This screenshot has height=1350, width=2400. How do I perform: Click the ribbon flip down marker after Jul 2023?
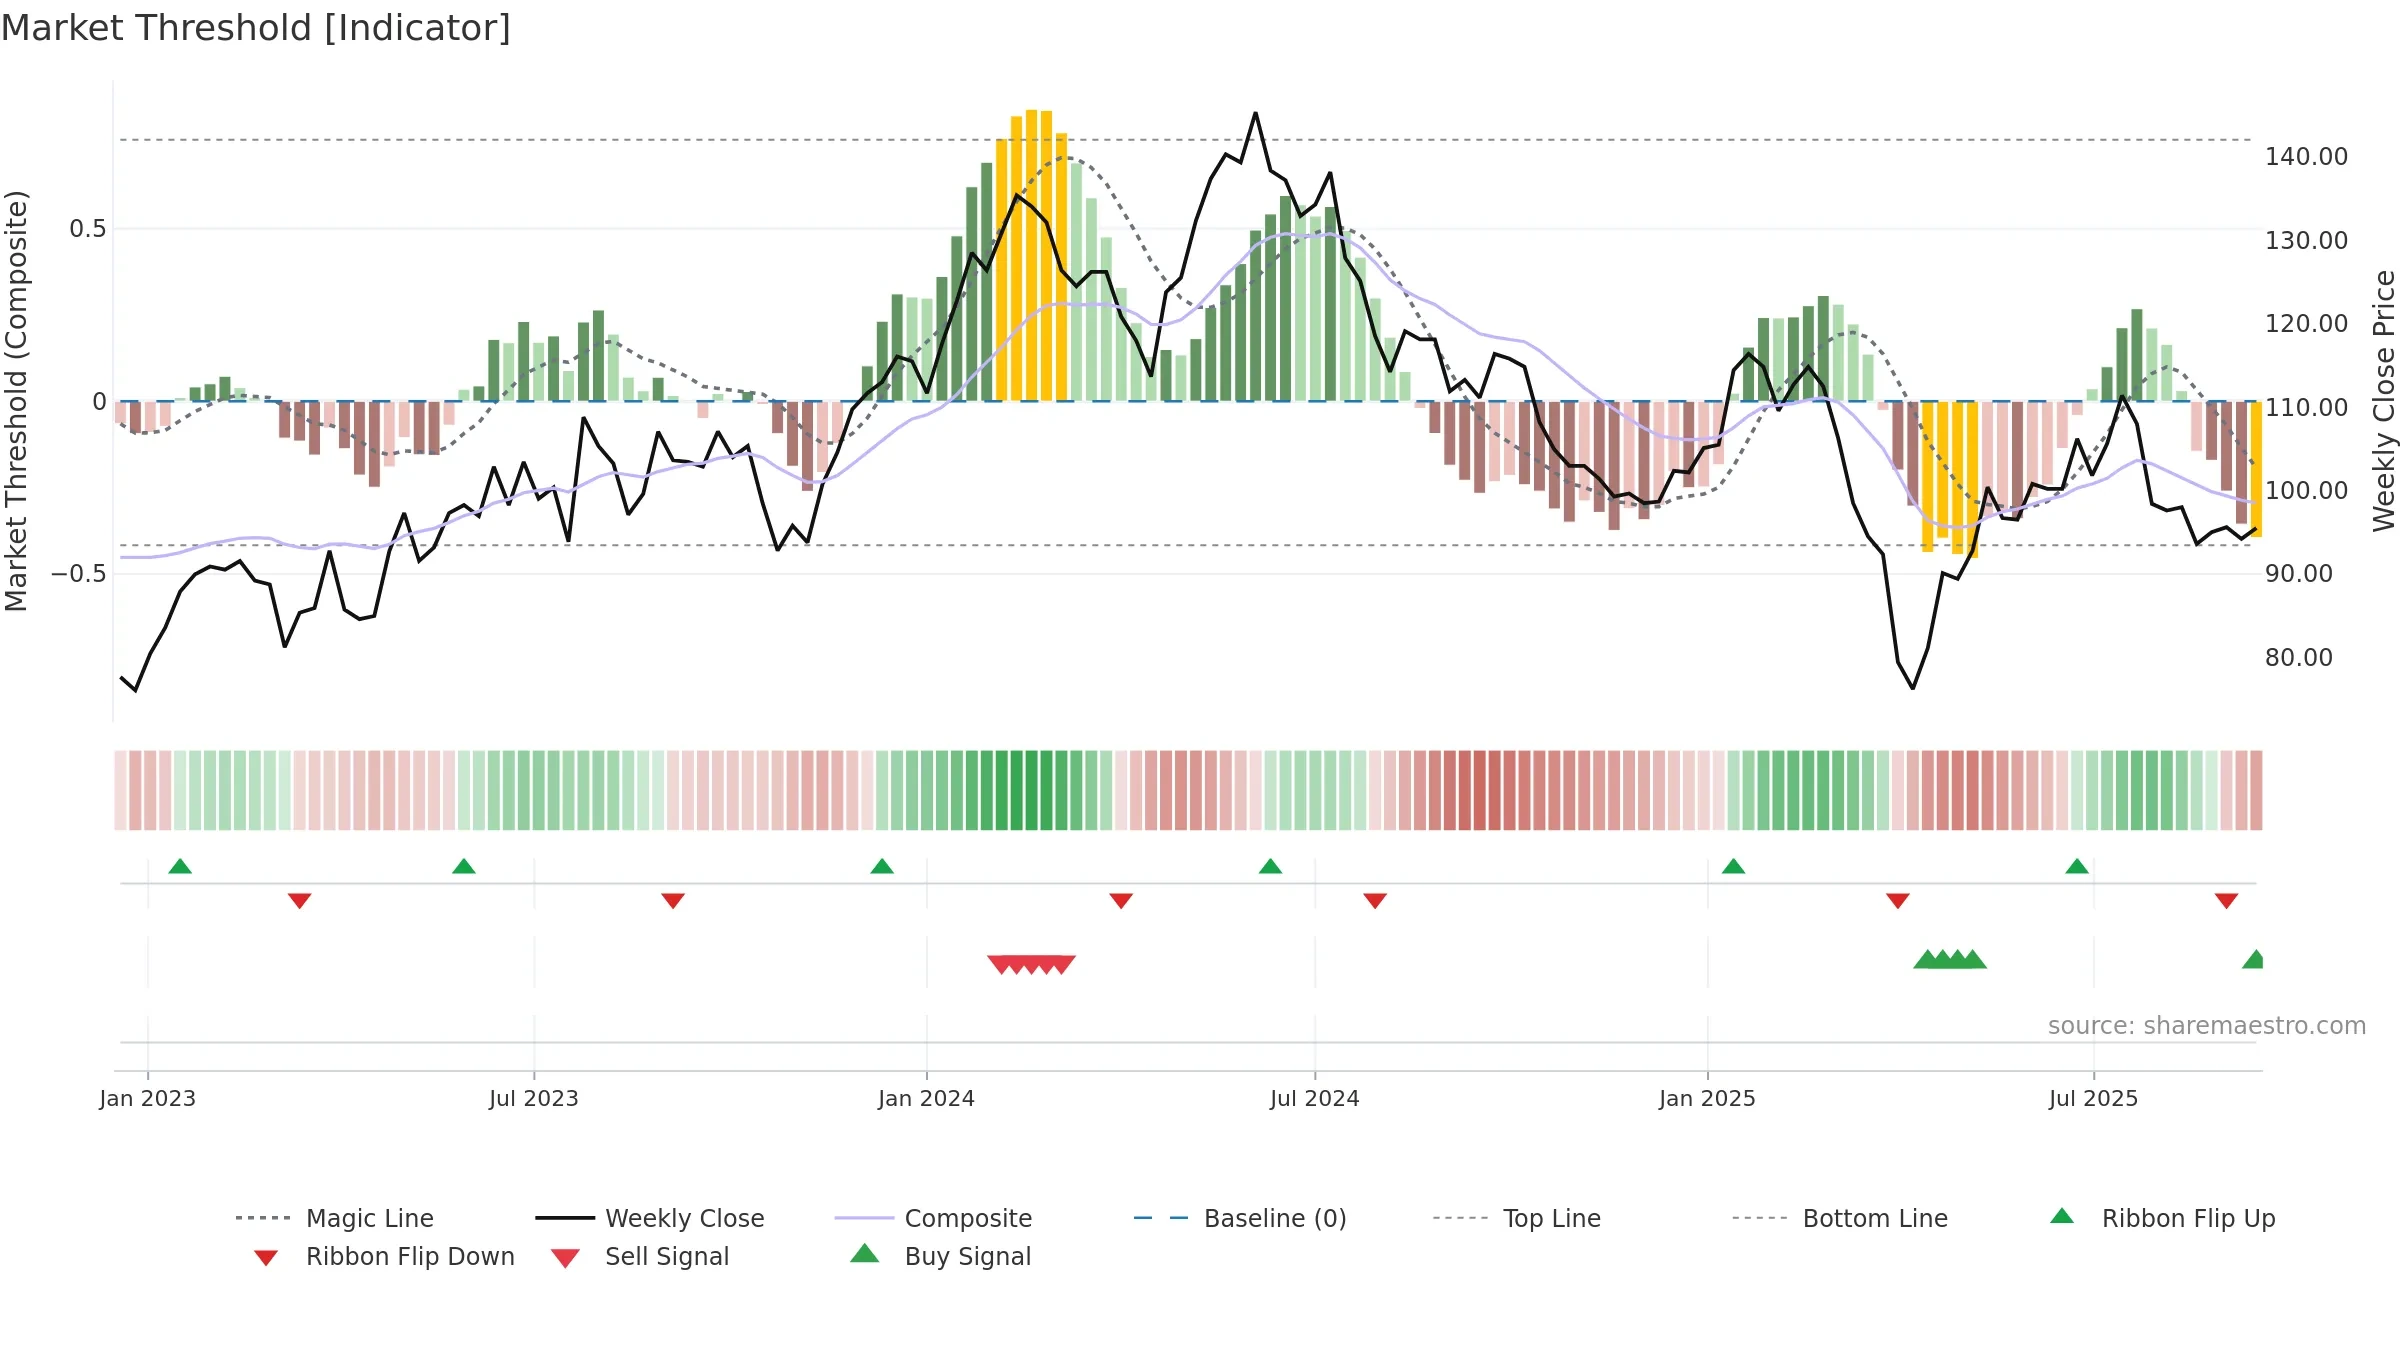673,901
